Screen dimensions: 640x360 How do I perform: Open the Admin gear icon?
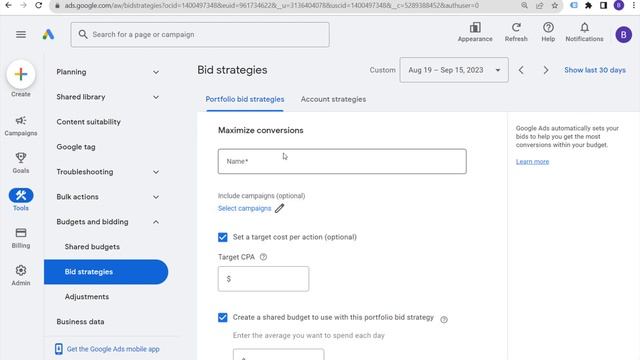(x=21, y=271)
